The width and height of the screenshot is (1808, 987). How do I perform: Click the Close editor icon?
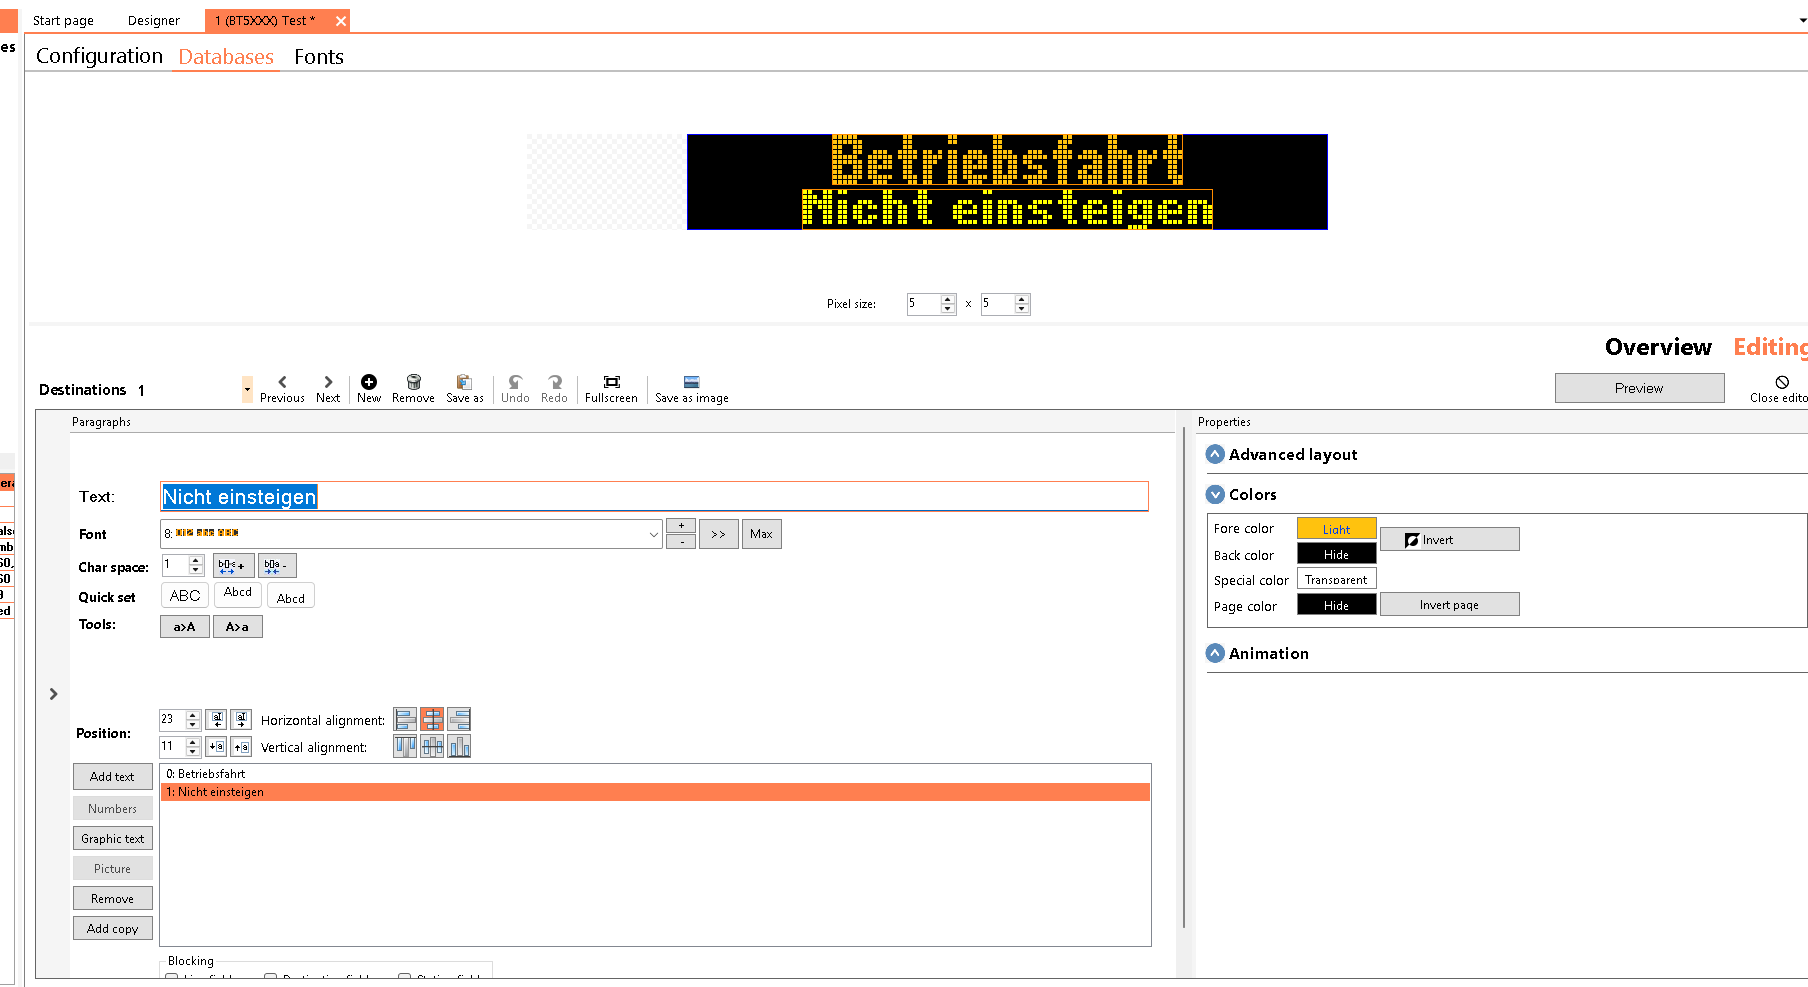click(x=1781, y=389)
